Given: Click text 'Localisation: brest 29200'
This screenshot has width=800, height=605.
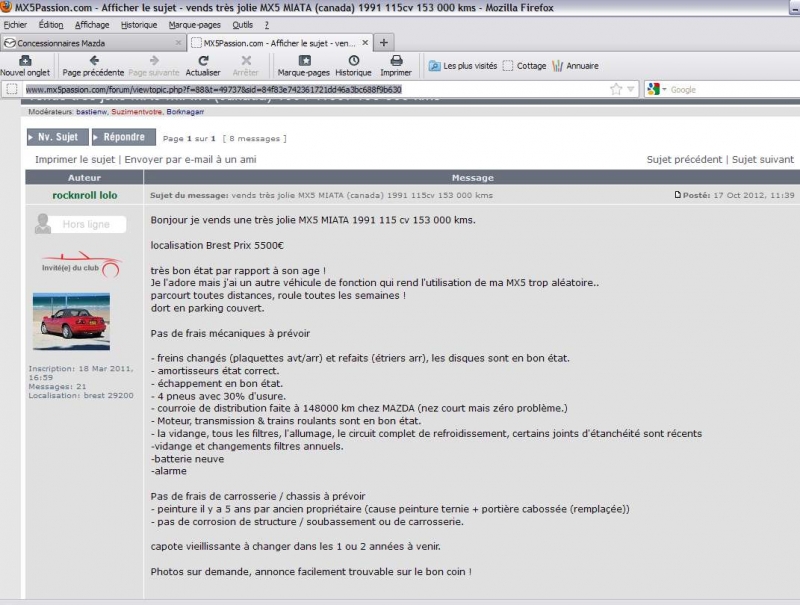Looking at the screenshot, I should click(x=81, y=395).
